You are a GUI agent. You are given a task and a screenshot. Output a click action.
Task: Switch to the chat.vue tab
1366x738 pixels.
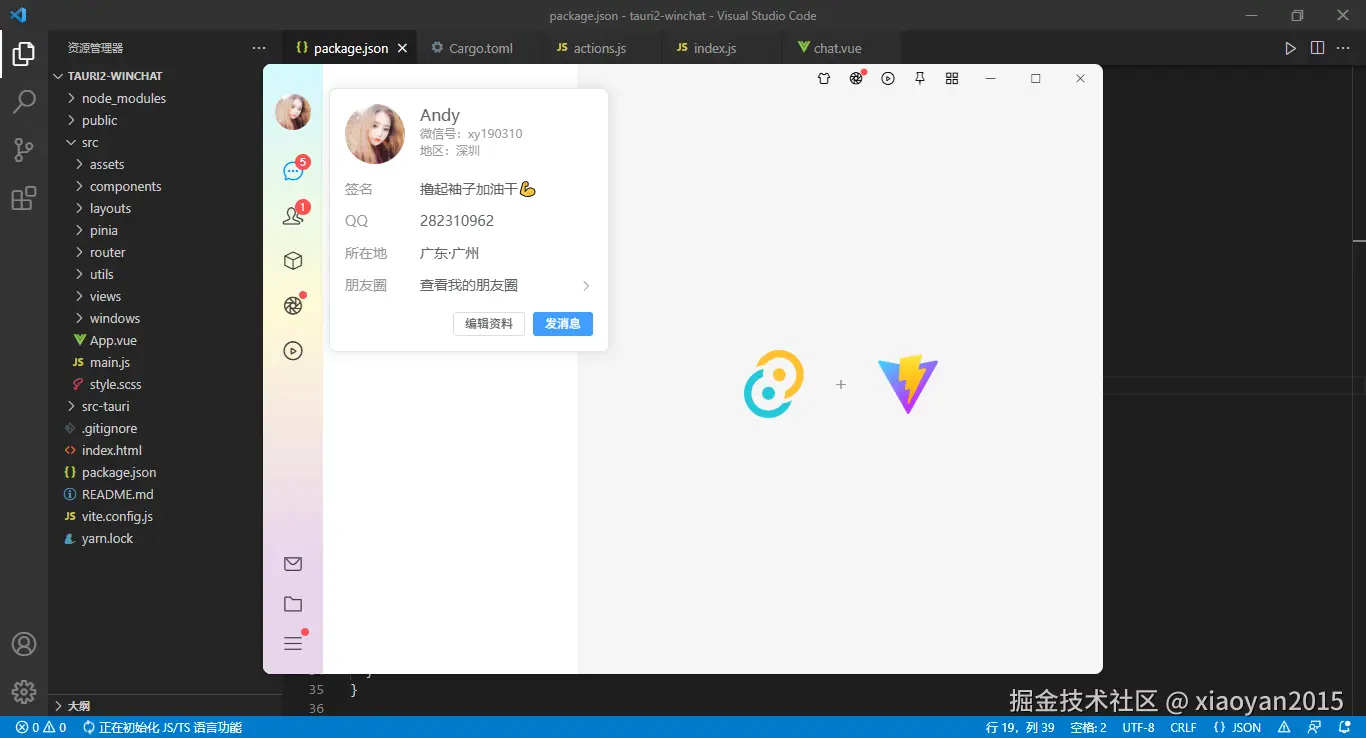click(837, 48)
